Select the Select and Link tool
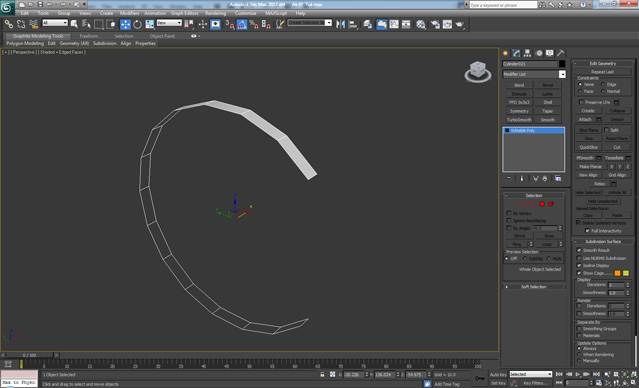 click(x=9, y=24)
